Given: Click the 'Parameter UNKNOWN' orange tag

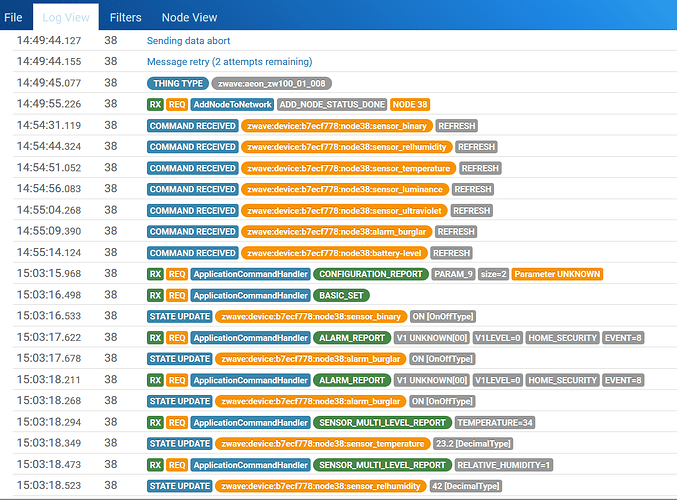Looking at the screenshot, I should coord(557,274).
